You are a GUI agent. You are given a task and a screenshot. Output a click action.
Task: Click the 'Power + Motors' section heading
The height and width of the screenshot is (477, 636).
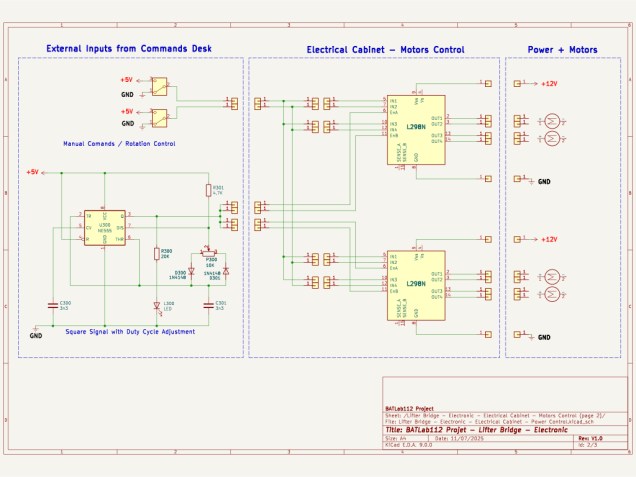(x=562, y=48)
